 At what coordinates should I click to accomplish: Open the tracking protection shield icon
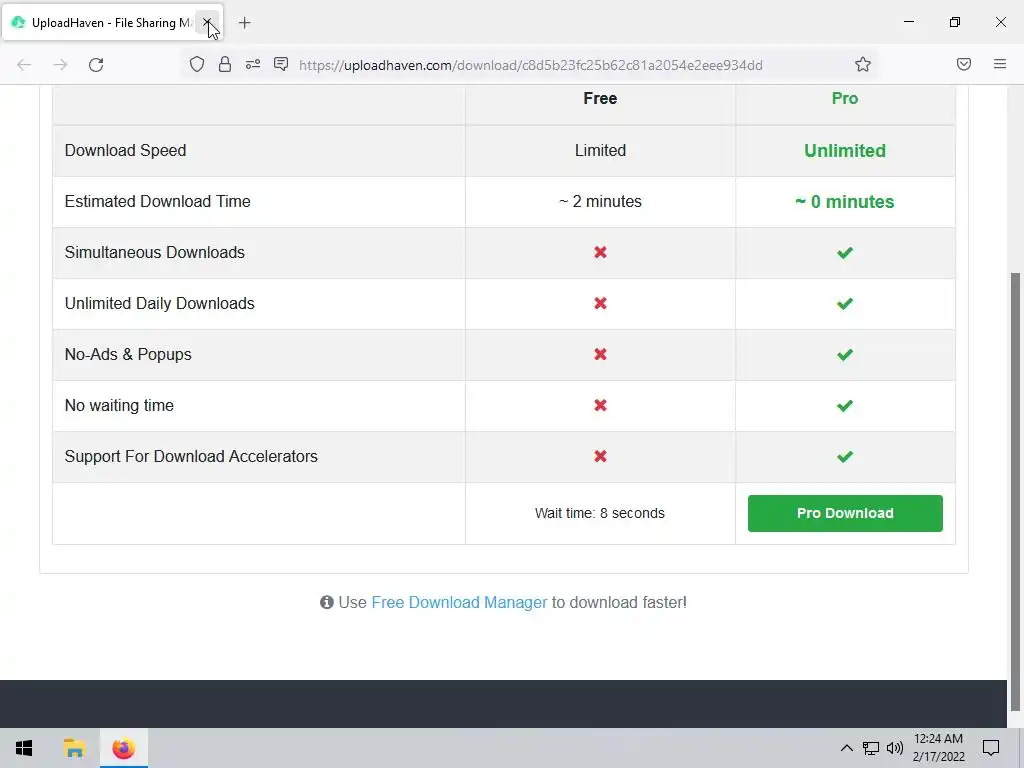197,64
